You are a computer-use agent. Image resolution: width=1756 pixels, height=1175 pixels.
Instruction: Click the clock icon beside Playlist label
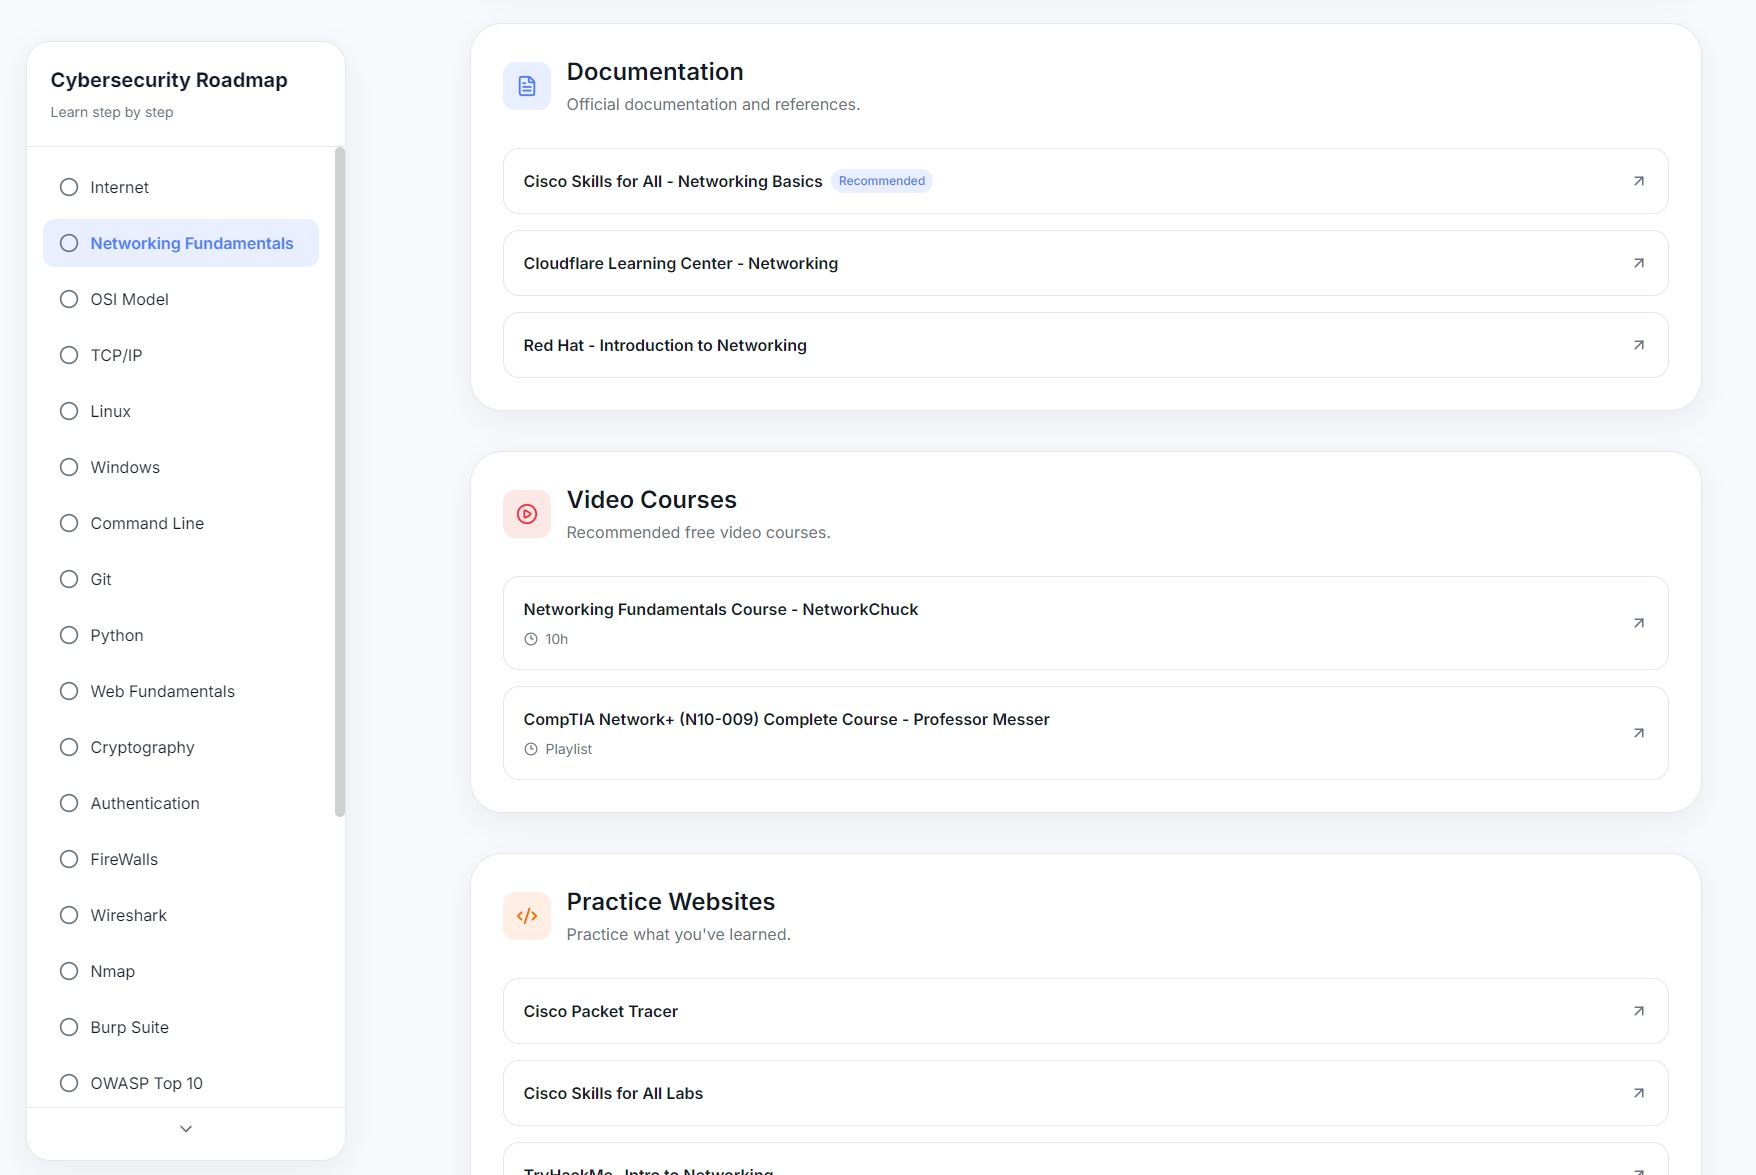click(x=531, y=749)
